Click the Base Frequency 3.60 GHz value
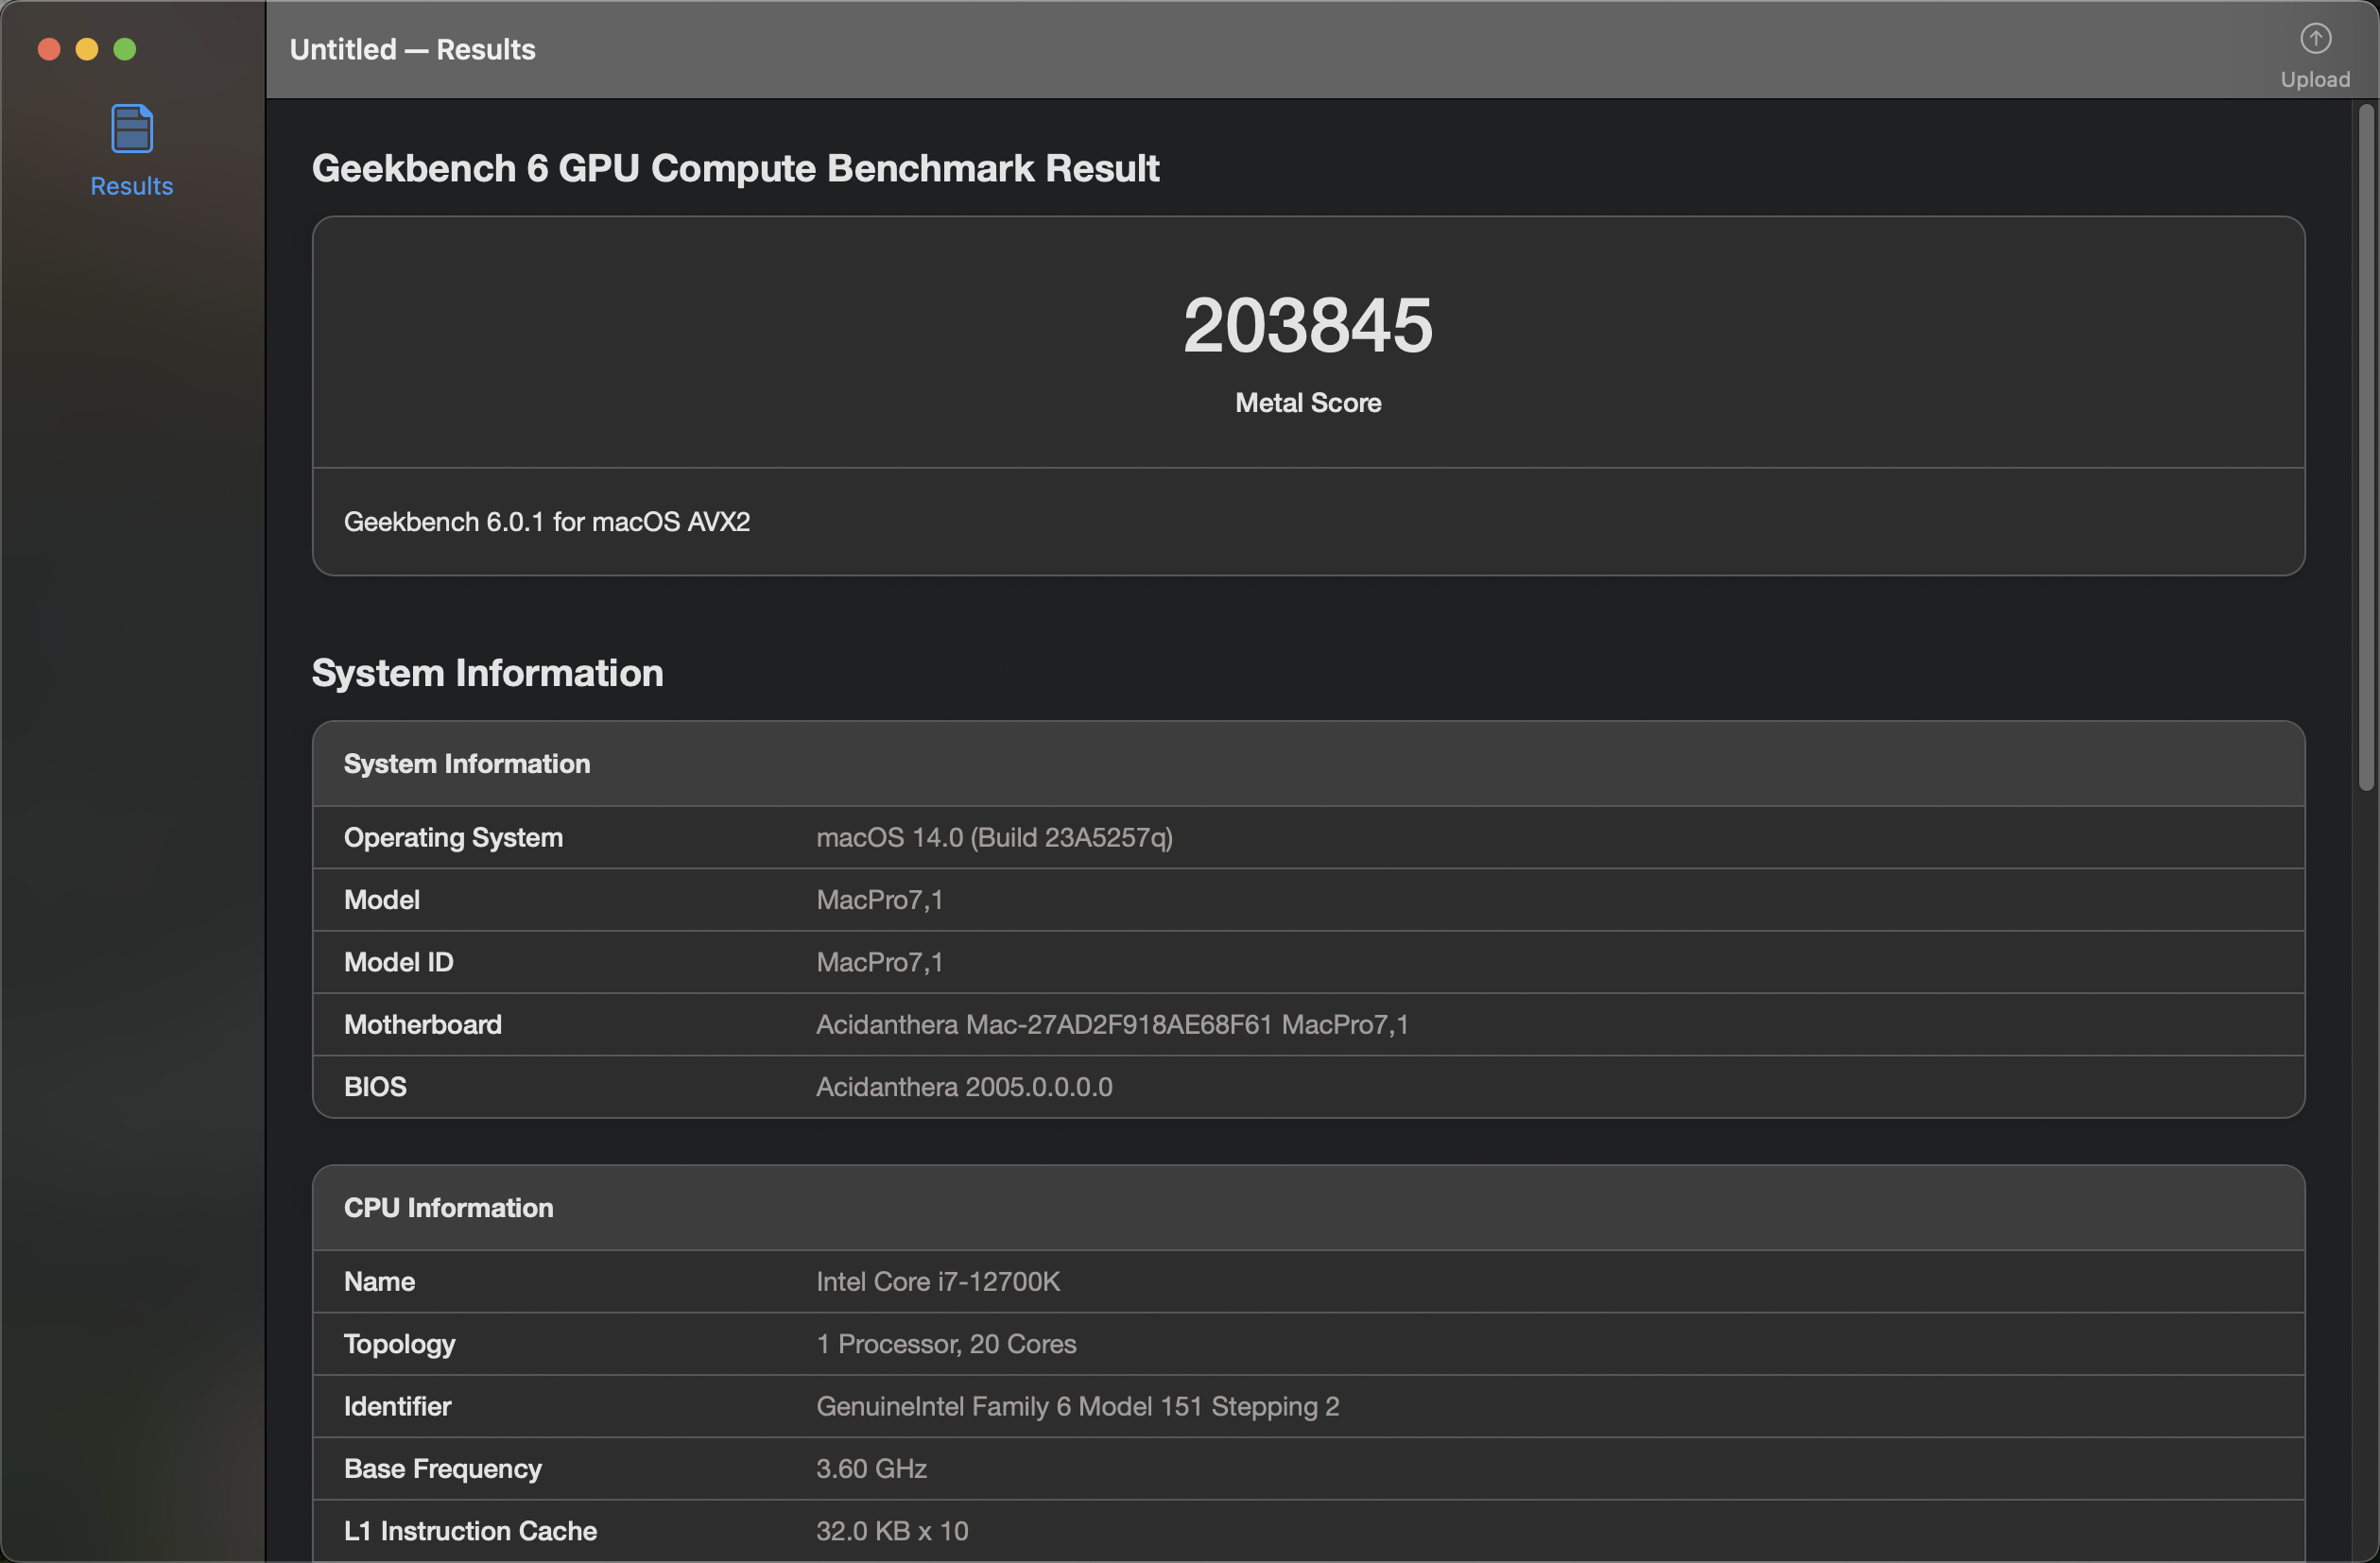 [x=870, y=1468]
